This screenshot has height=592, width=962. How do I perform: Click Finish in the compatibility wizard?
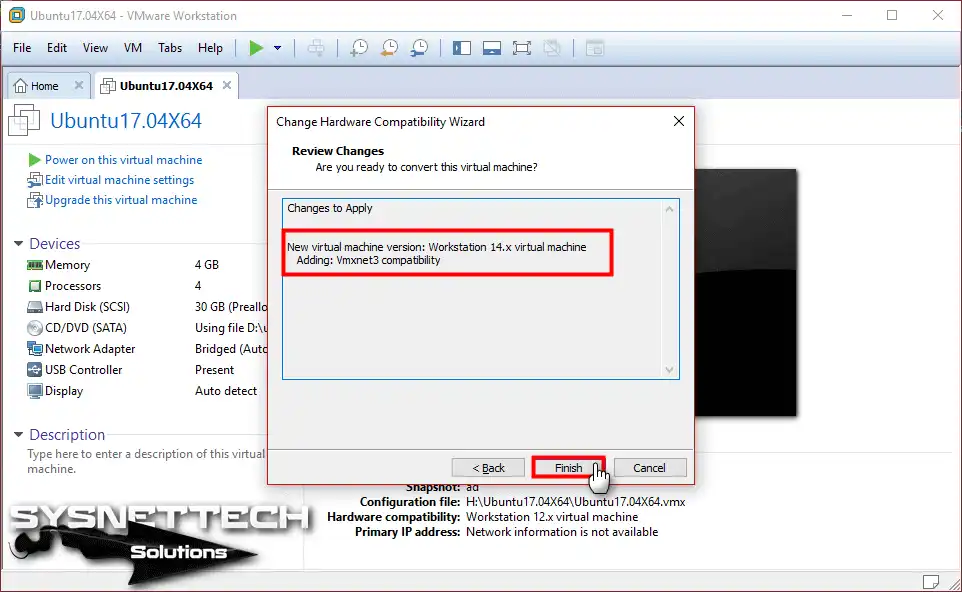pos(569,467)
